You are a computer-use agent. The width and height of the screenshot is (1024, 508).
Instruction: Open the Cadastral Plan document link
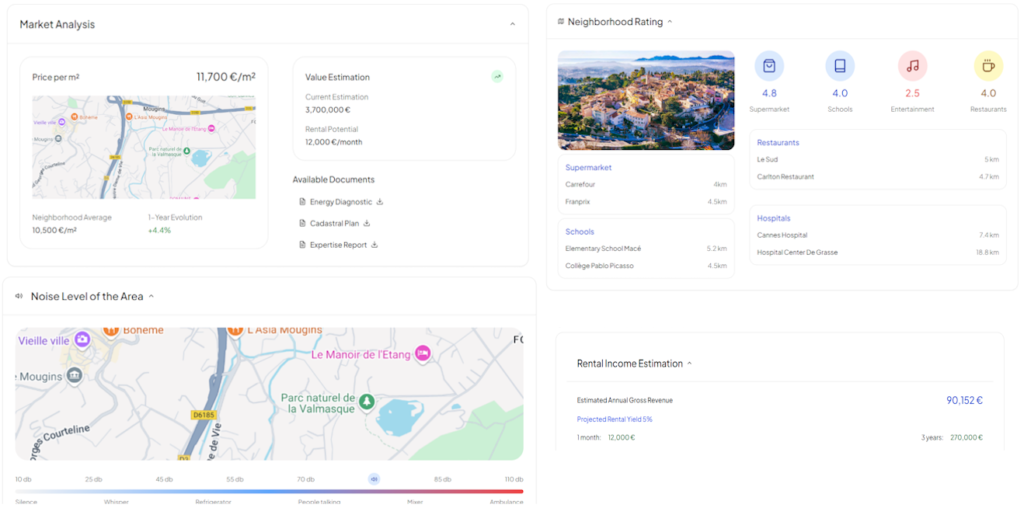click(334, 223)
